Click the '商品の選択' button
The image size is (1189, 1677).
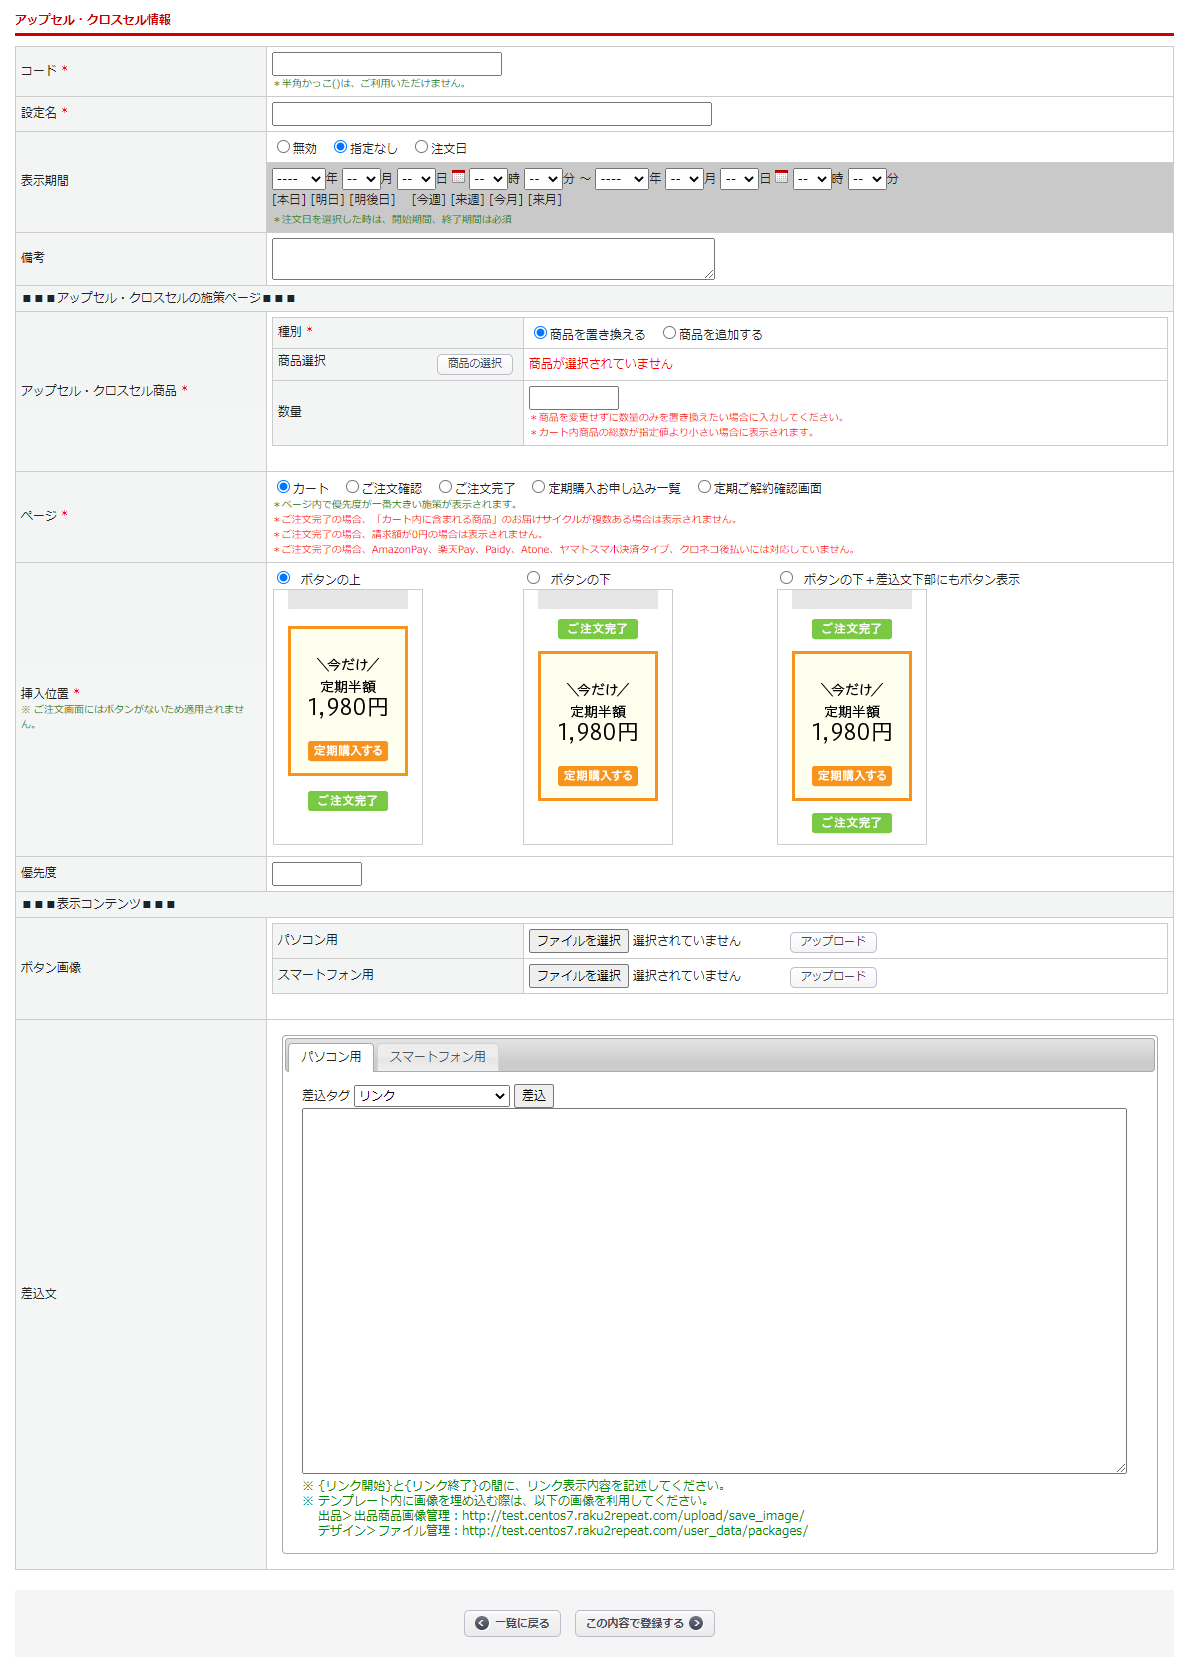pos(475,364)
